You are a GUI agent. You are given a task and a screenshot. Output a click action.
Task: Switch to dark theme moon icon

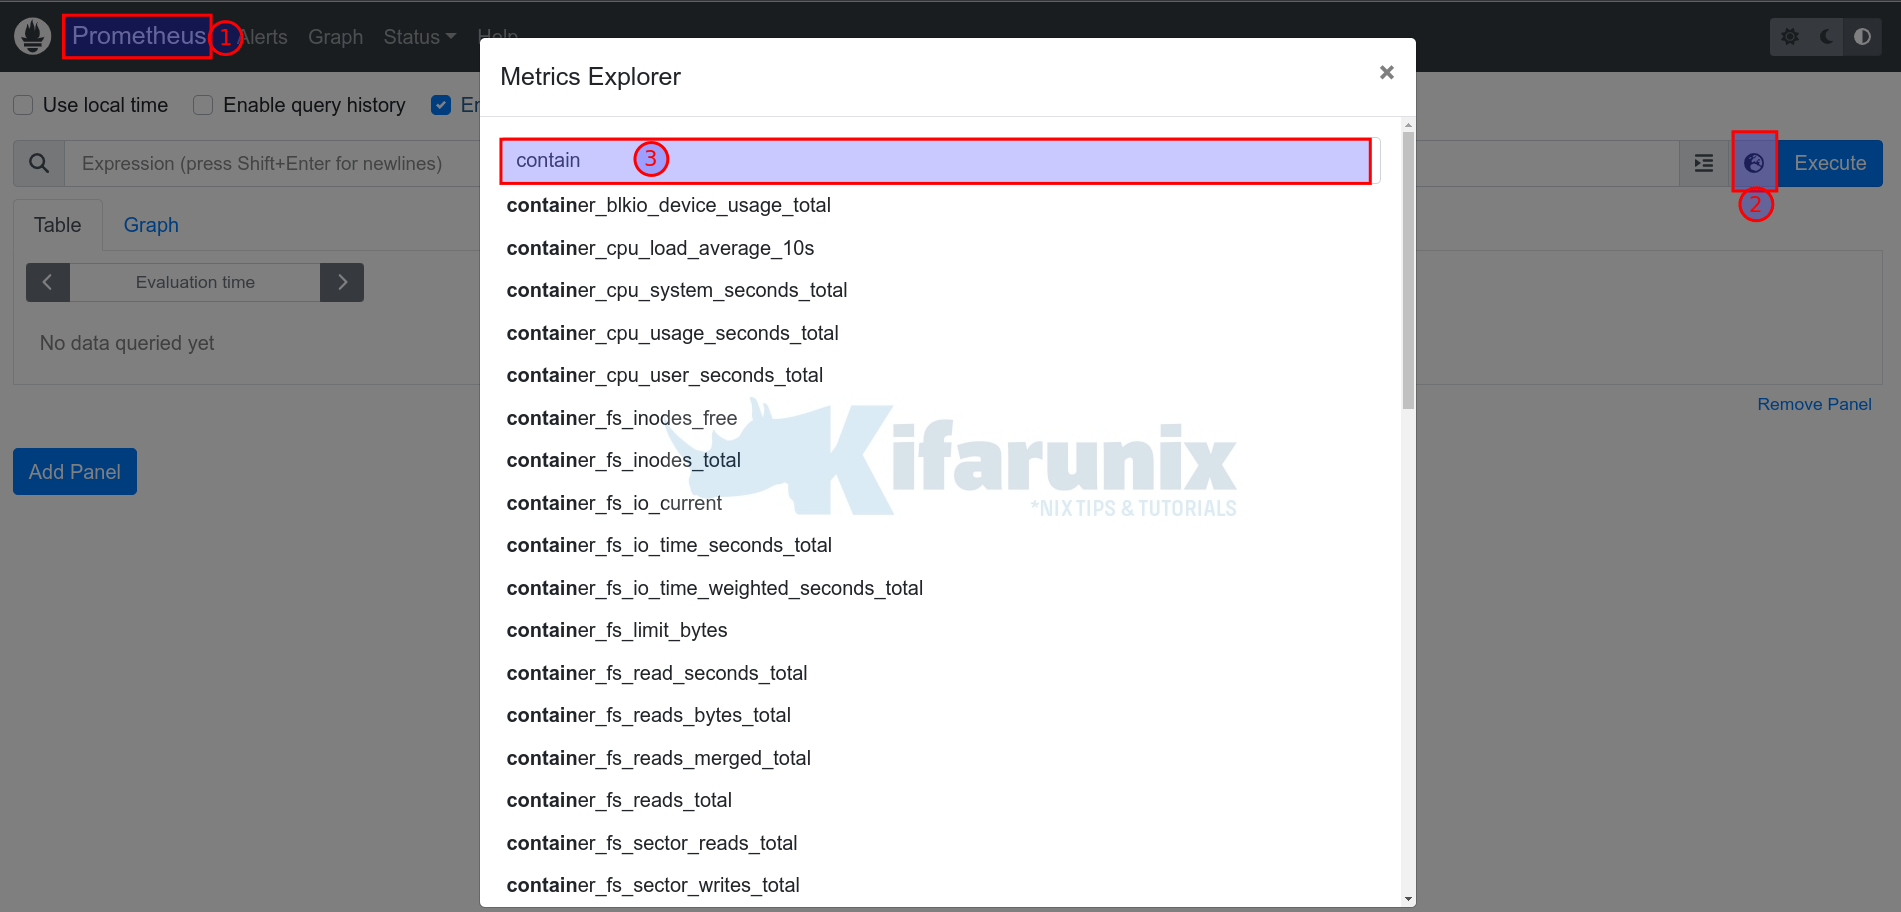[1826, 37]
